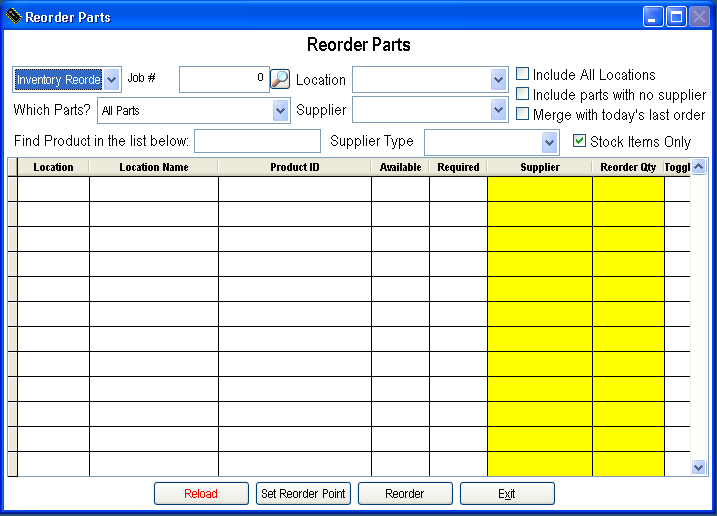This screenshot has height=516, width=717.
Task: Click the magnifier icon beside Job #
Action: point(280,79)
